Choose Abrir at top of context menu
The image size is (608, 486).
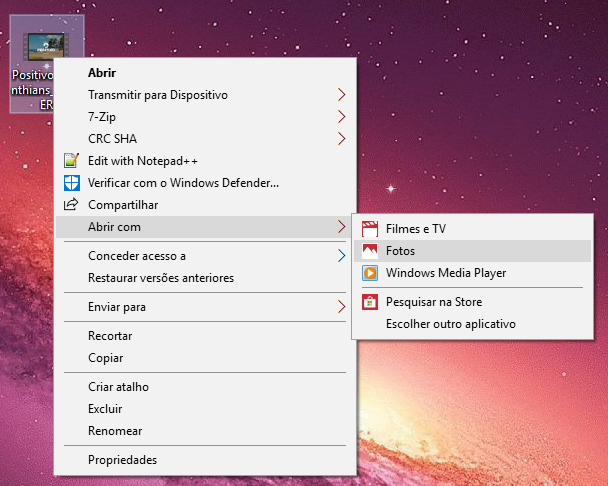(102, 73)
